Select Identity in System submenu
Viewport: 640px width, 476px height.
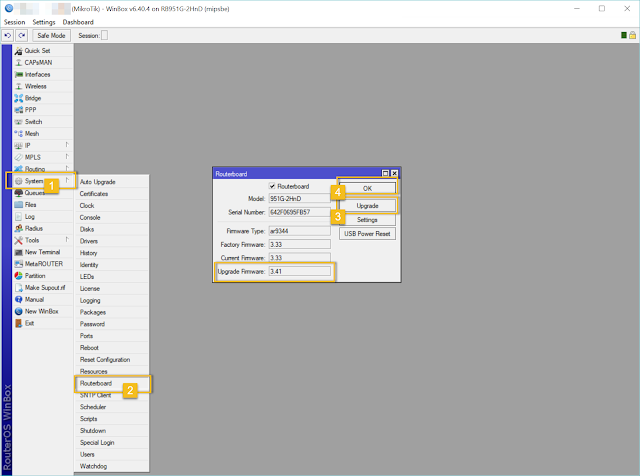click(111, 265)
